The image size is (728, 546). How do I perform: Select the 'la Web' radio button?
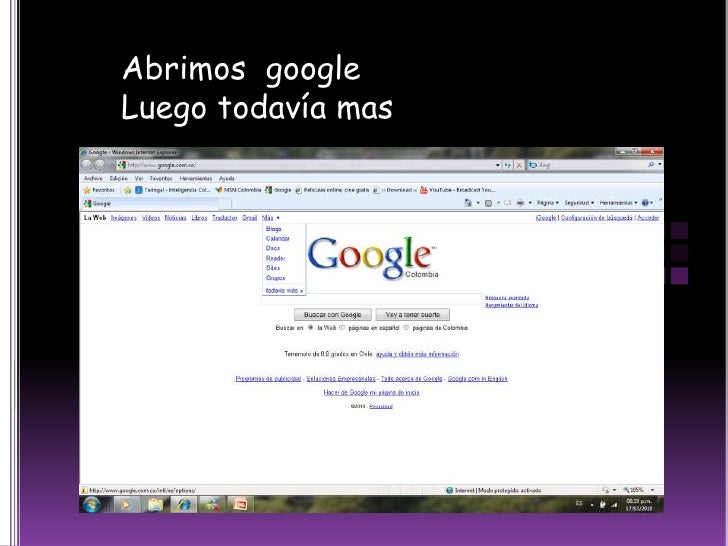point(311,328)
